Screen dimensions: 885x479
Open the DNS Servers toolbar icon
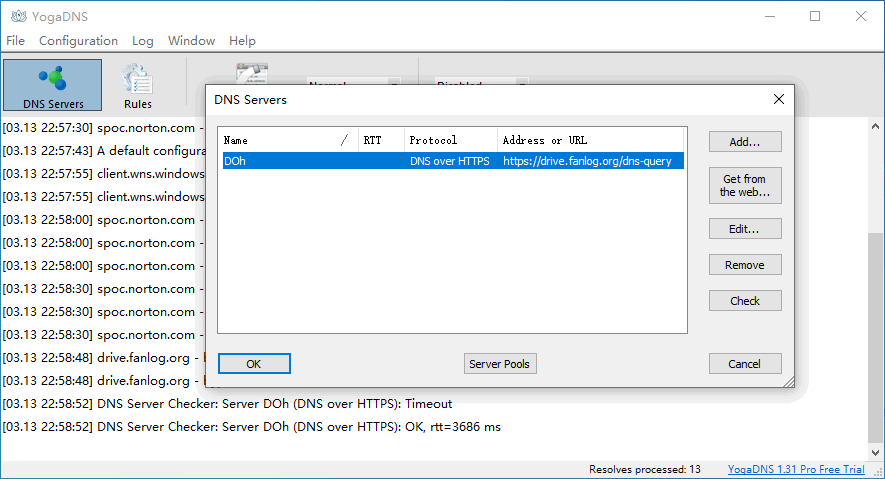tap(52, 85)
